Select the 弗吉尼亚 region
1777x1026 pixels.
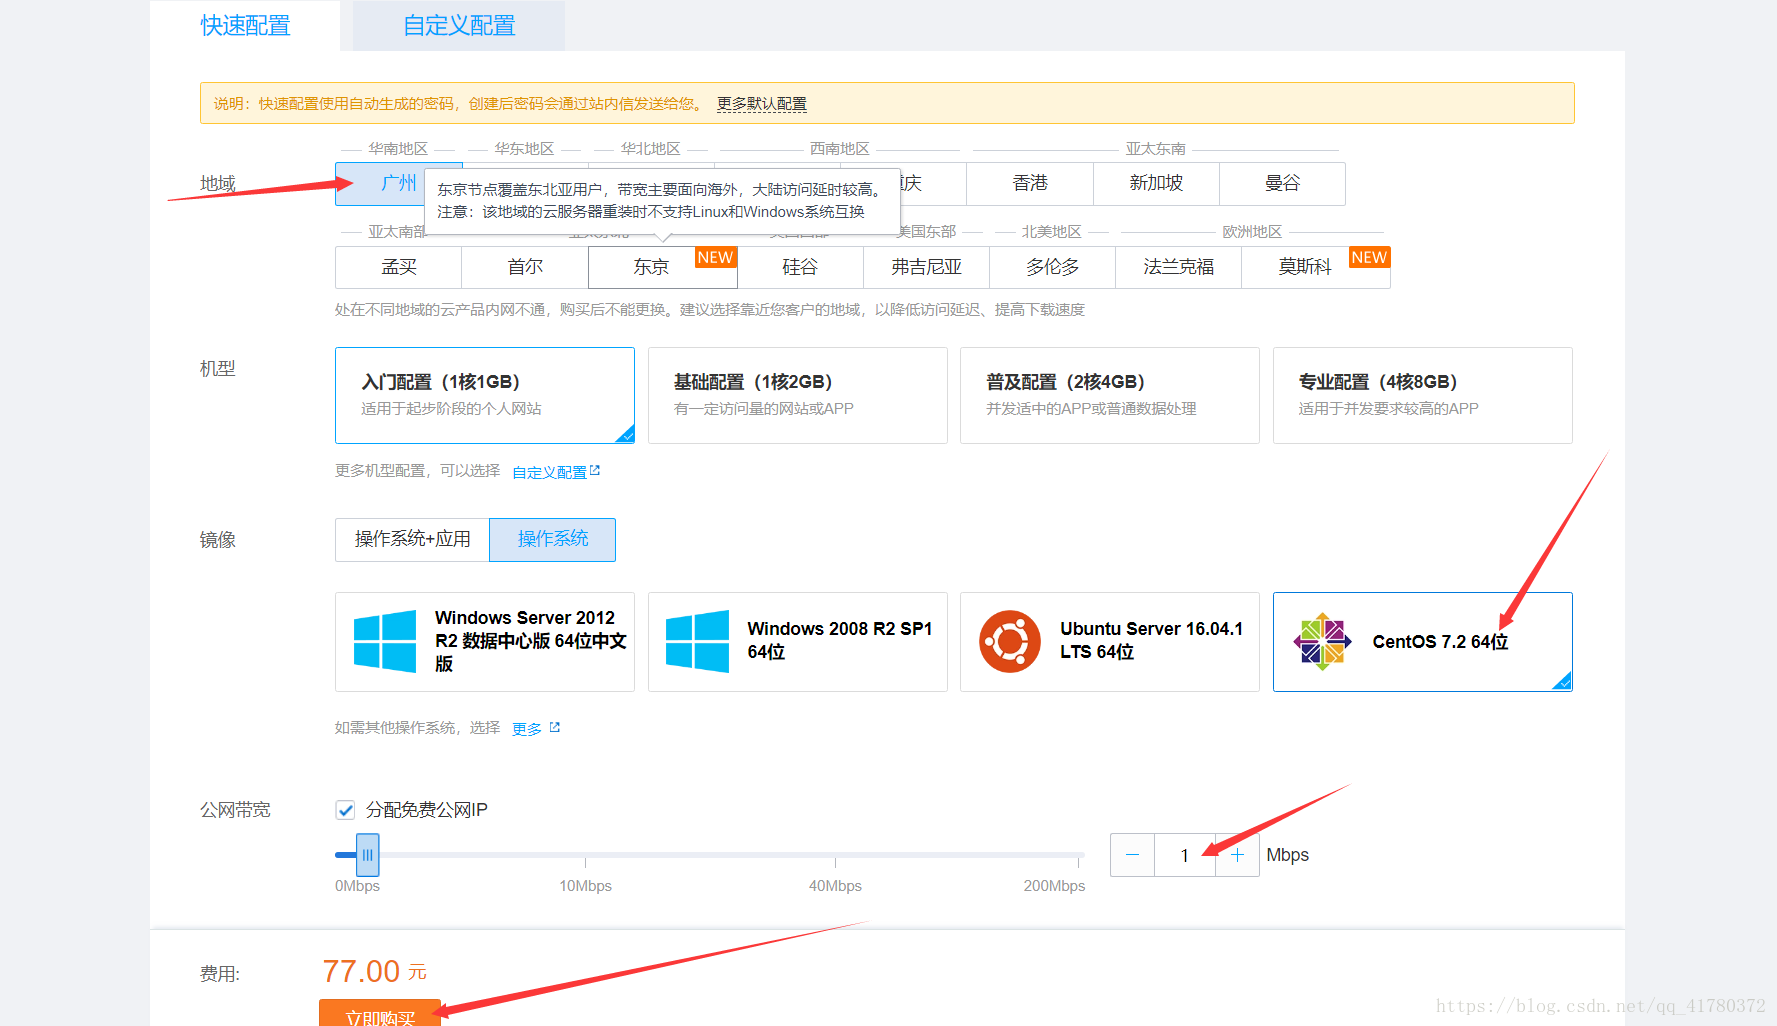pyautogui.click(x=926, y=267)
